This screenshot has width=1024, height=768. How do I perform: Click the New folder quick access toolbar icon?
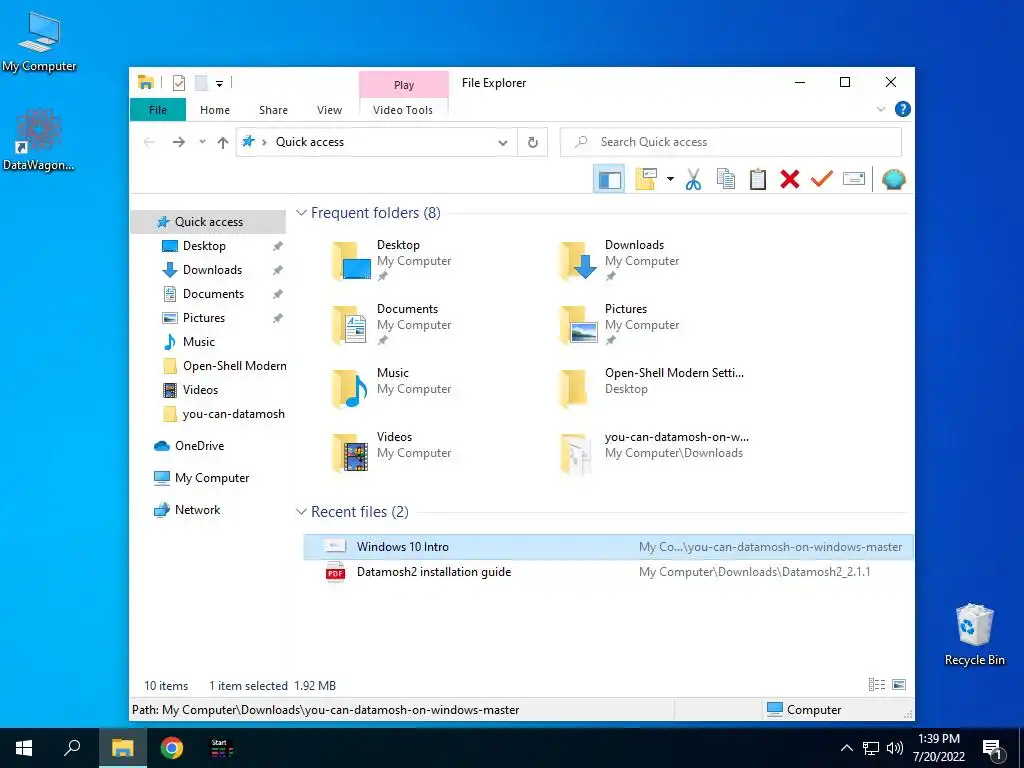click(x=202, y=83)
